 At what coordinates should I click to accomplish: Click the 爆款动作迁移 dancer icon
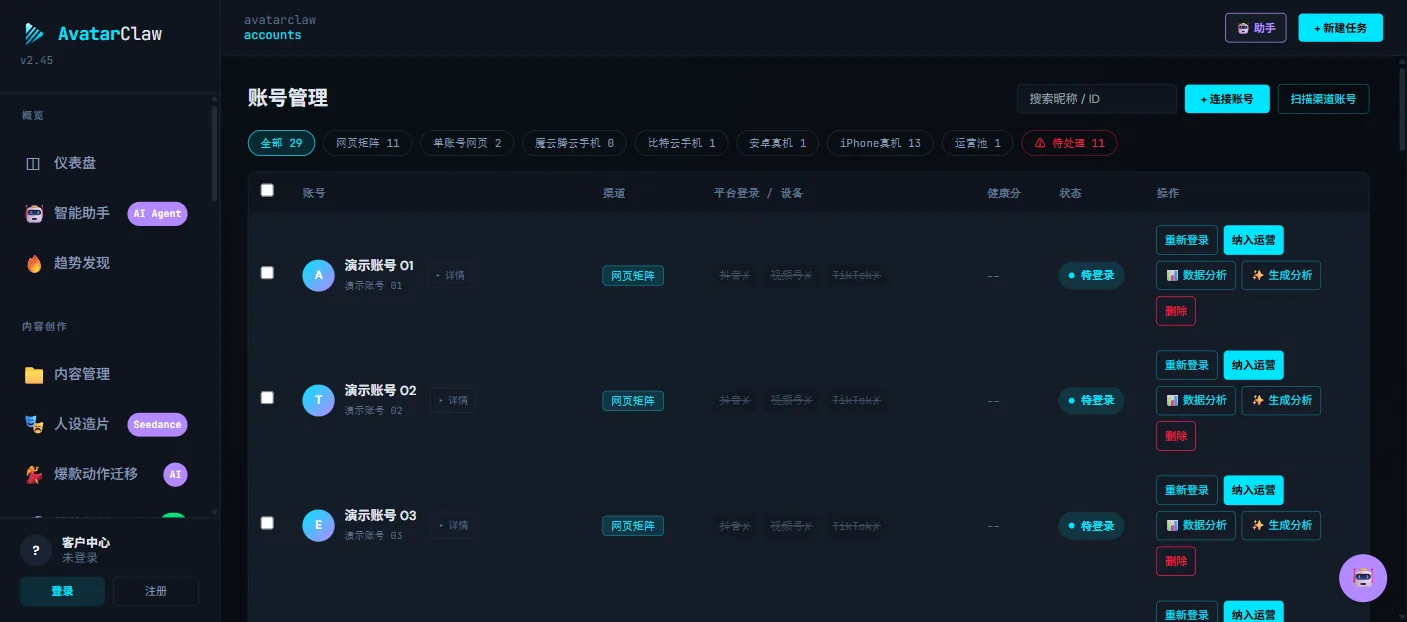34,474
